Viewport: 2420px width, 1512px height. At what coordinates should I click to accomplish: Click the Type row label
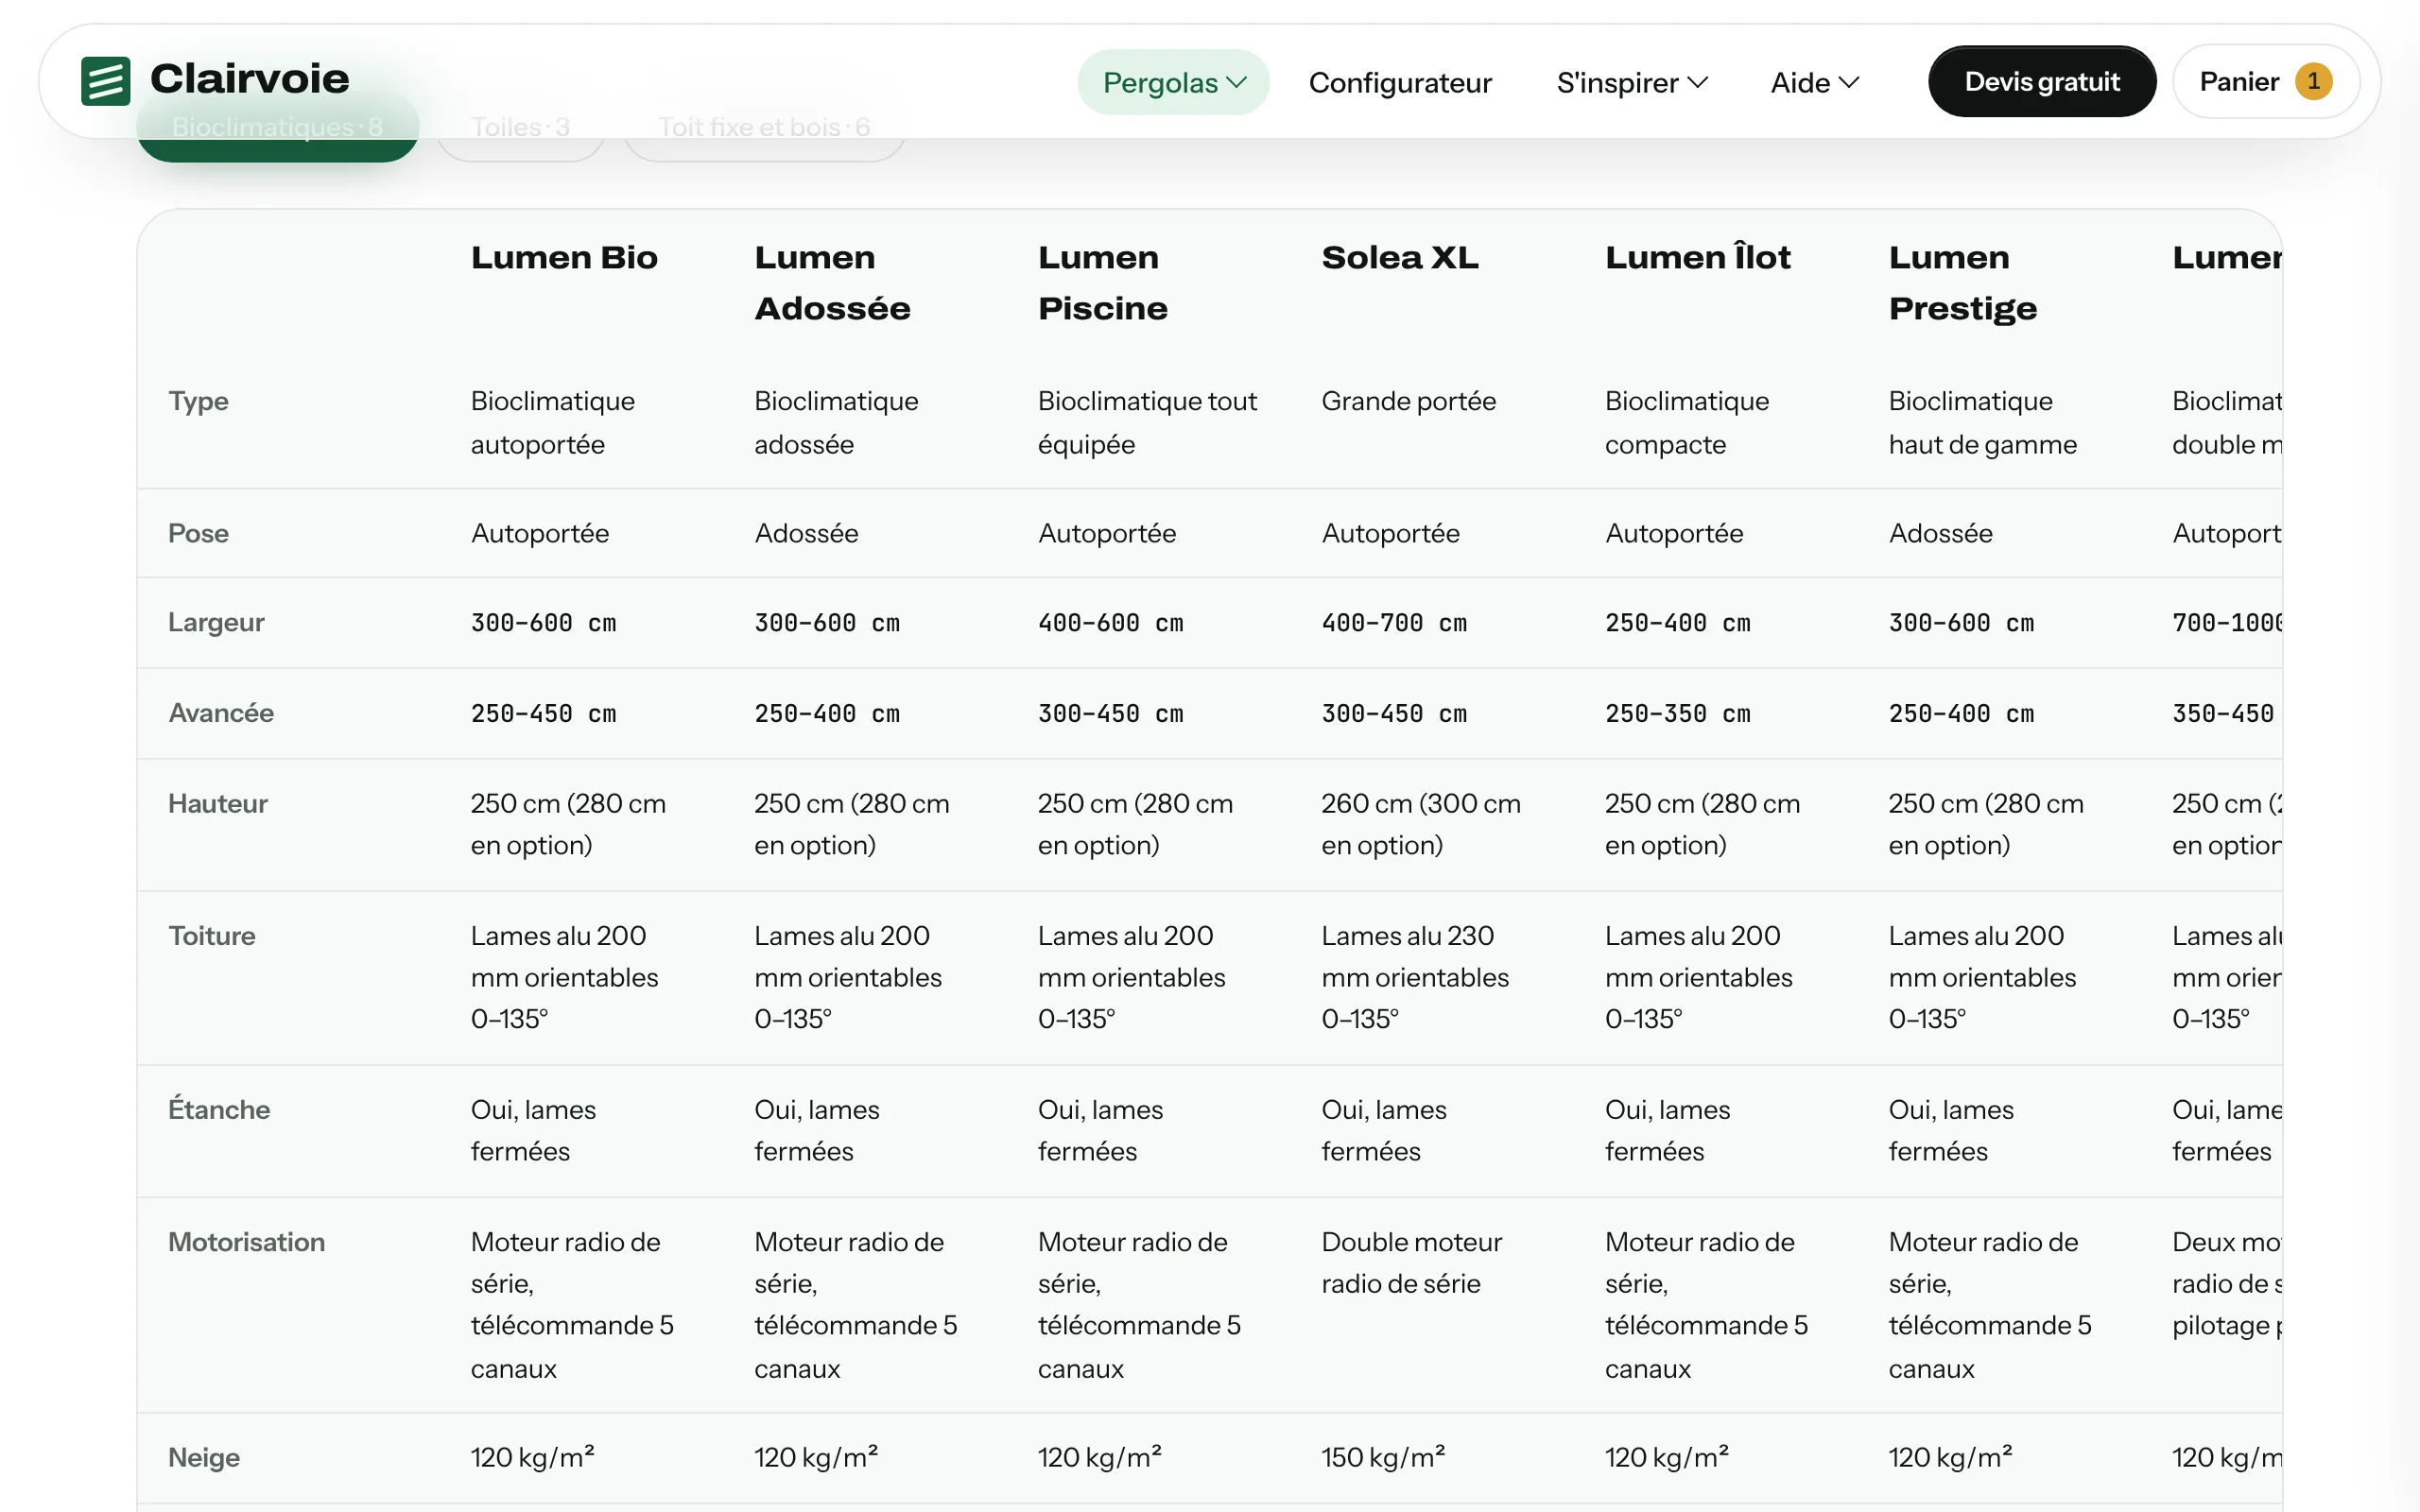click(x=198, y=401)
